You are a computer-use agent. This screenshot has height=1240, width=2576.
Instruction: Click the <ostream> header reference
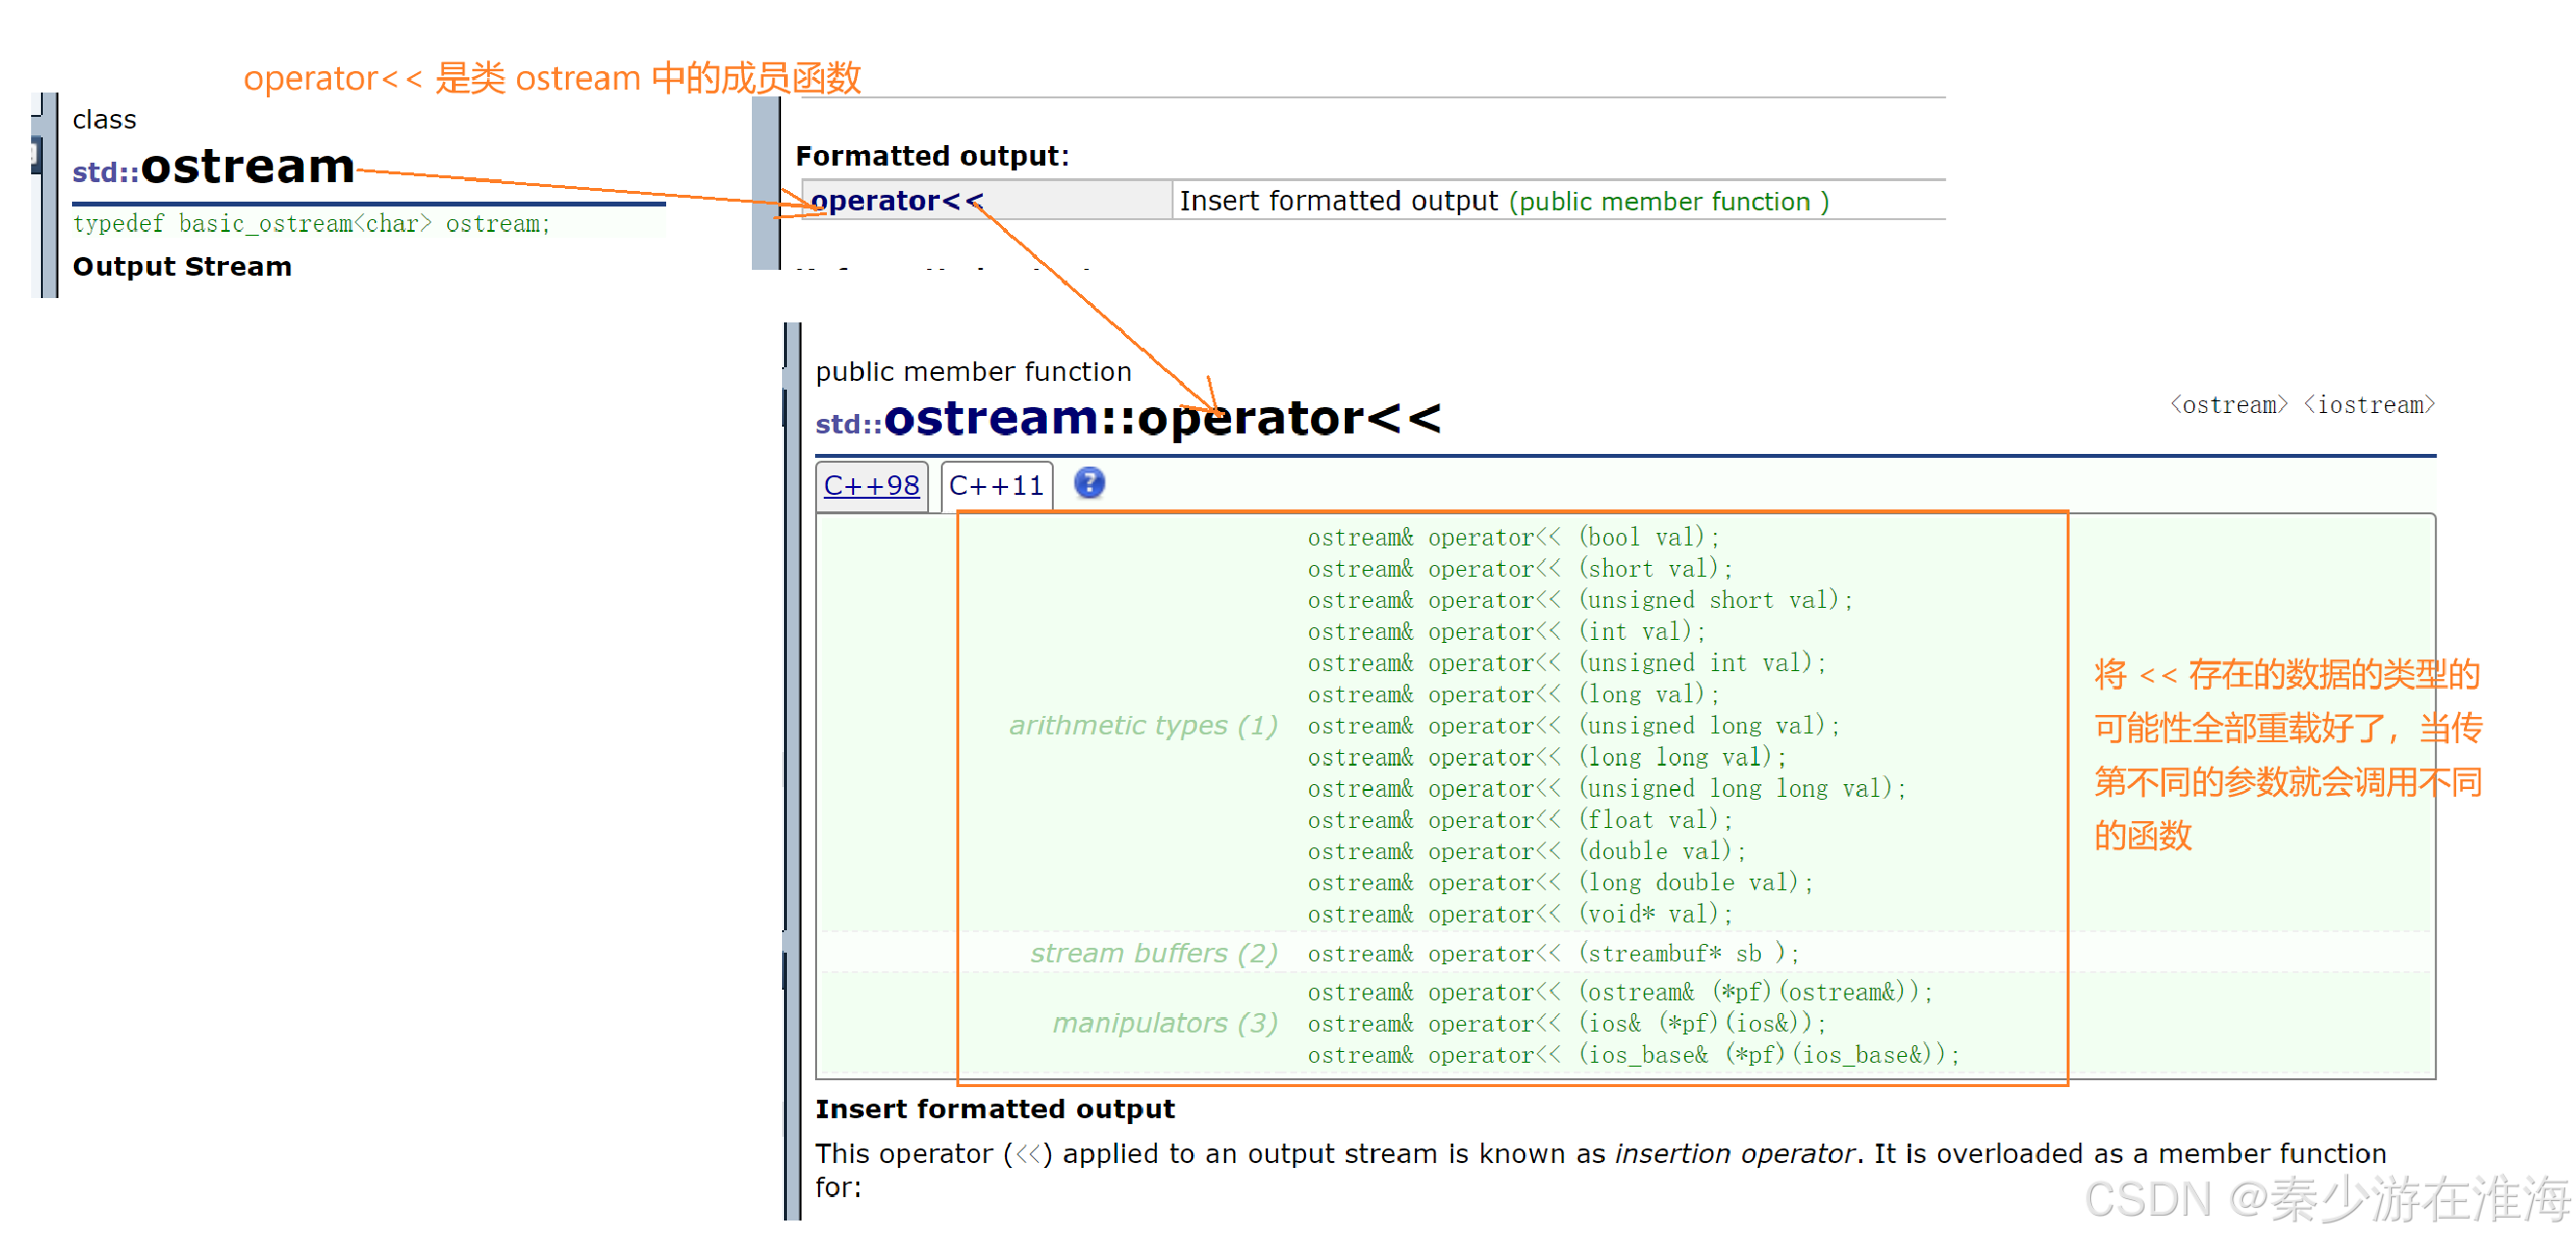tap(2228, 405)
